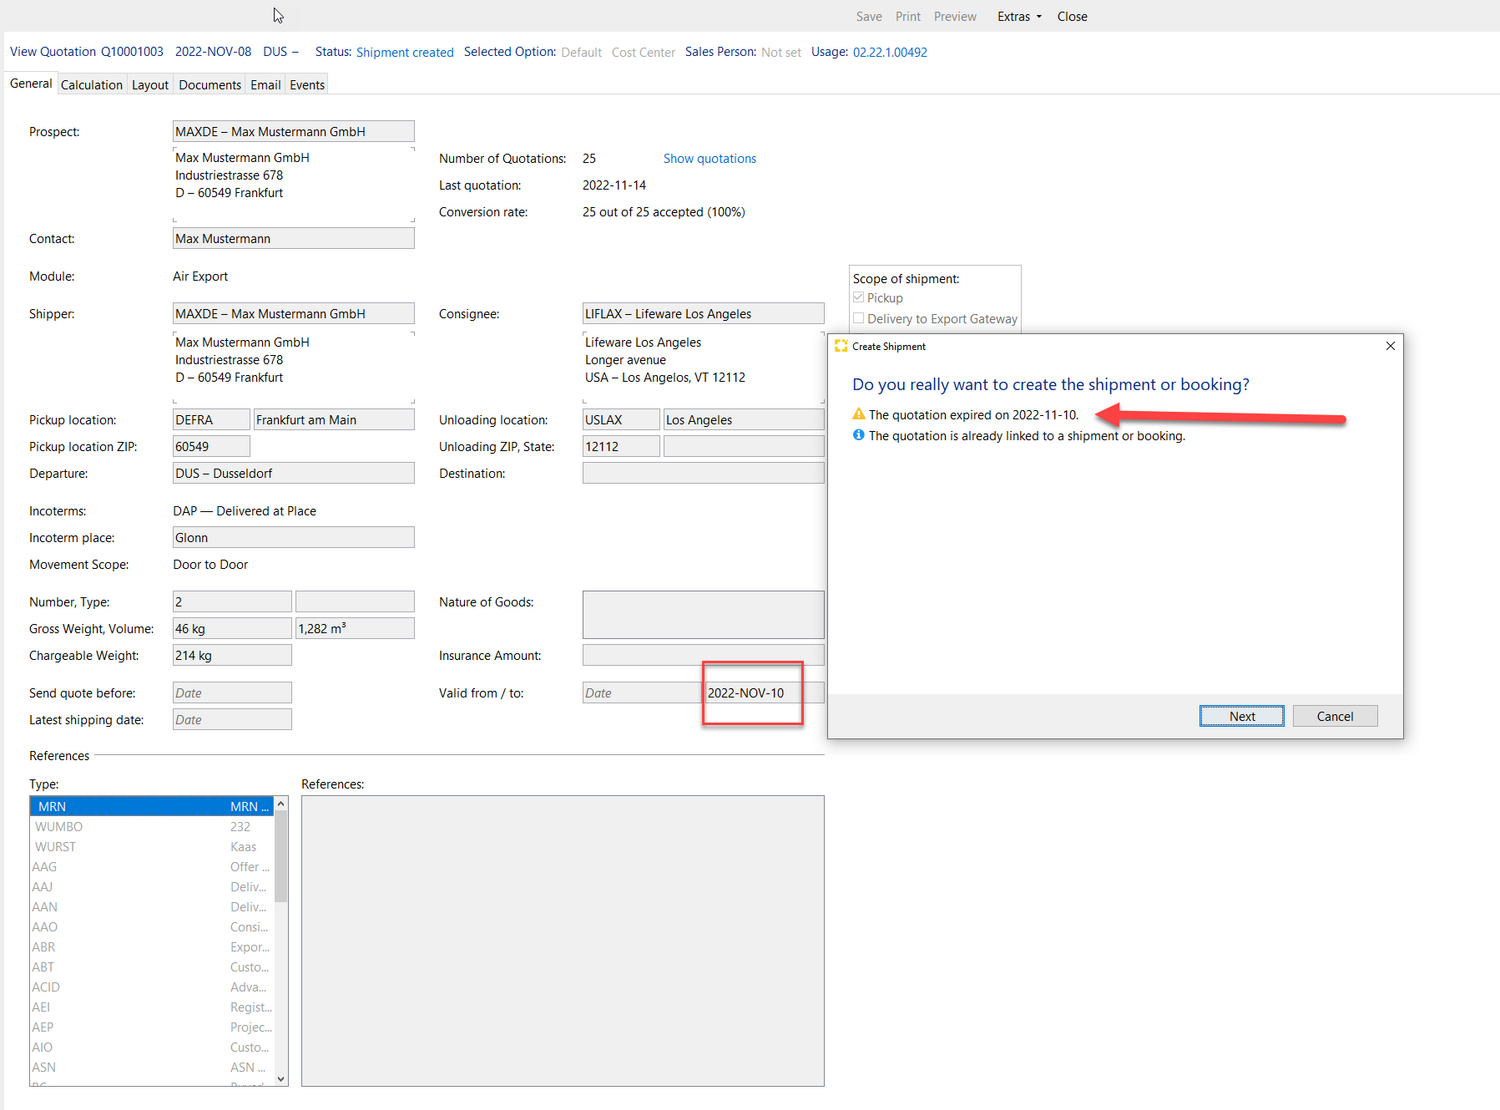Click the References text area
This screenshot has height=1110, width=1500.
point(563,941)
